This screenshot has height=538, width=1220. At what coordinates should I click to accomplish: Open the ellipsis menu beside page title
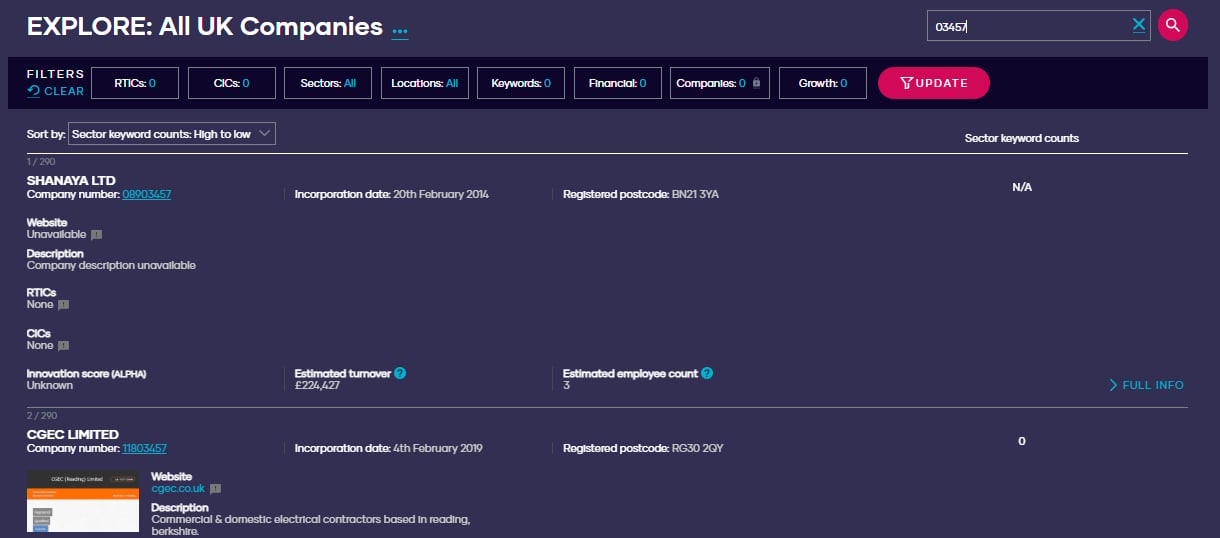(x=400, y=31)
